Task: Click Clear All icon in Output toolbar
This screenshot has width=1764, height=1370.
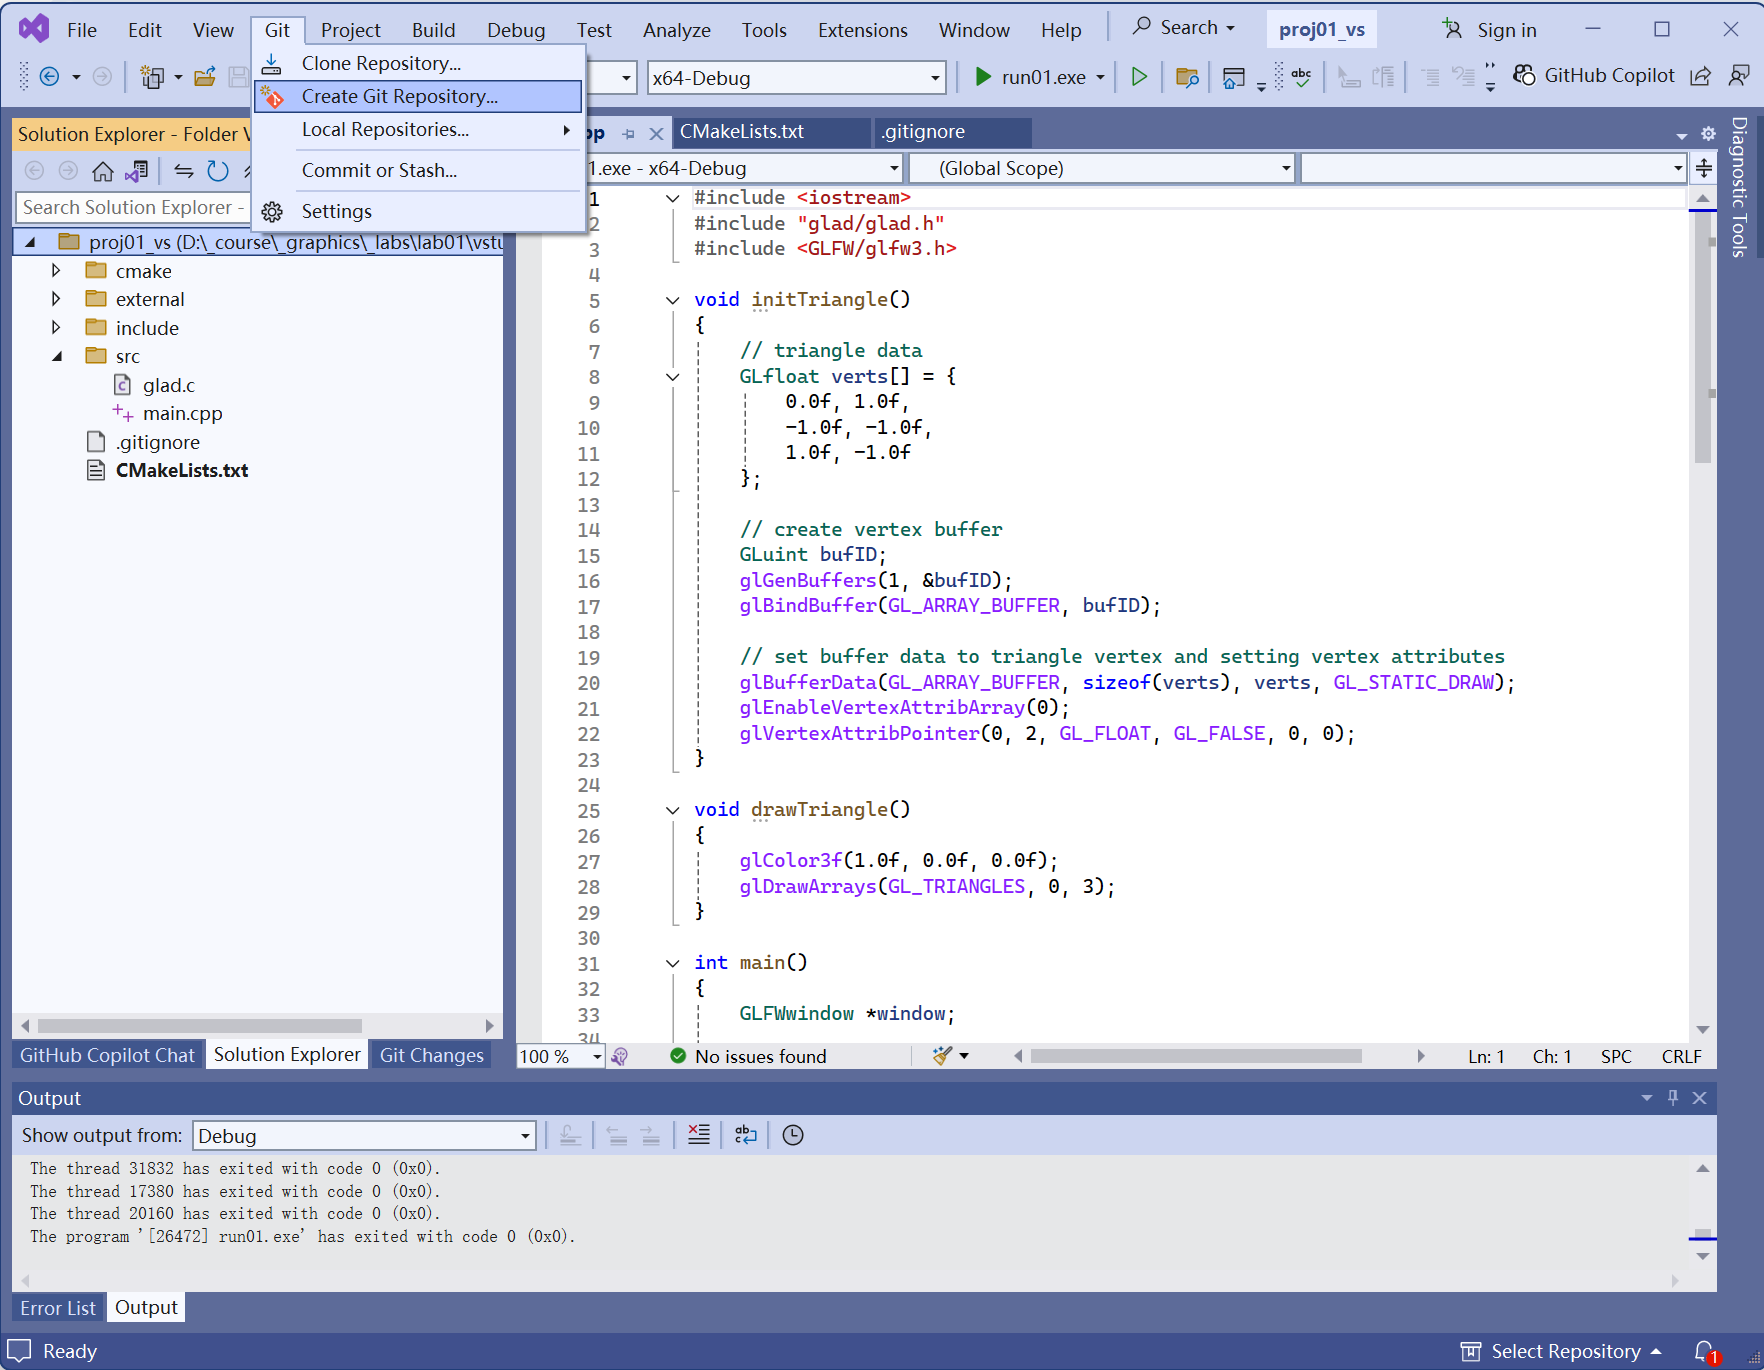Action: click(699, 1135)
